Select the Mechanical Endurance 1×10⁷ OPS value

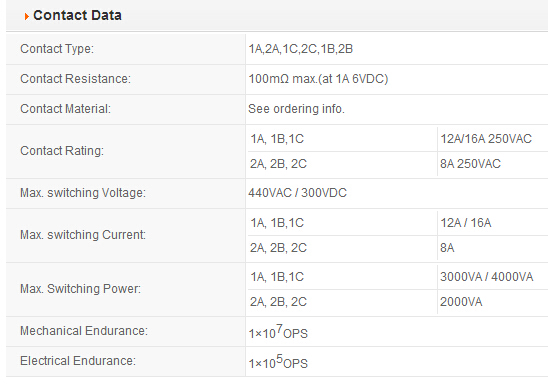click(x=278, y=332)
